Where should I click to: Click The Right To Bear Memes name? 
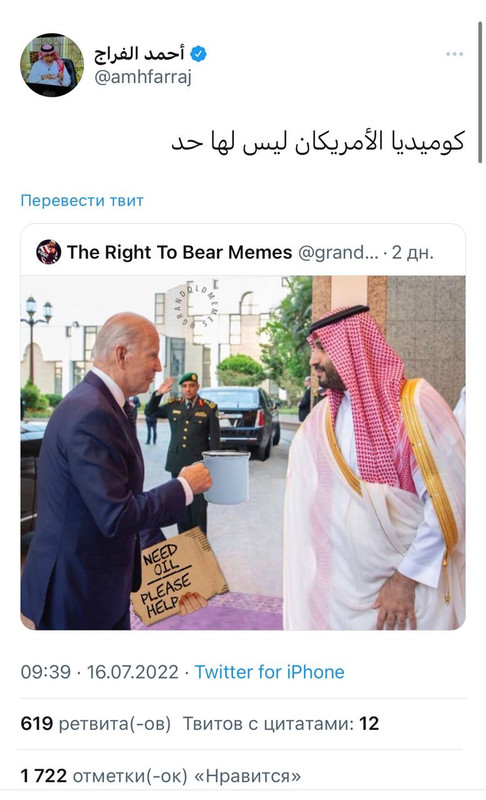click(180, 252)
